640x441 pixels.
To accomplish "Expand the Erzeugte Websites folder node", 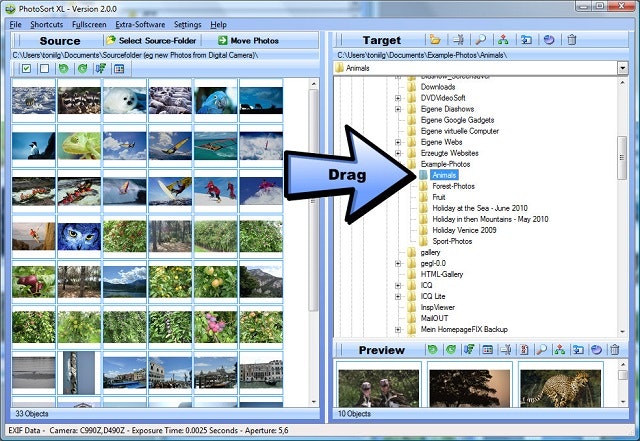I will 398,153.
